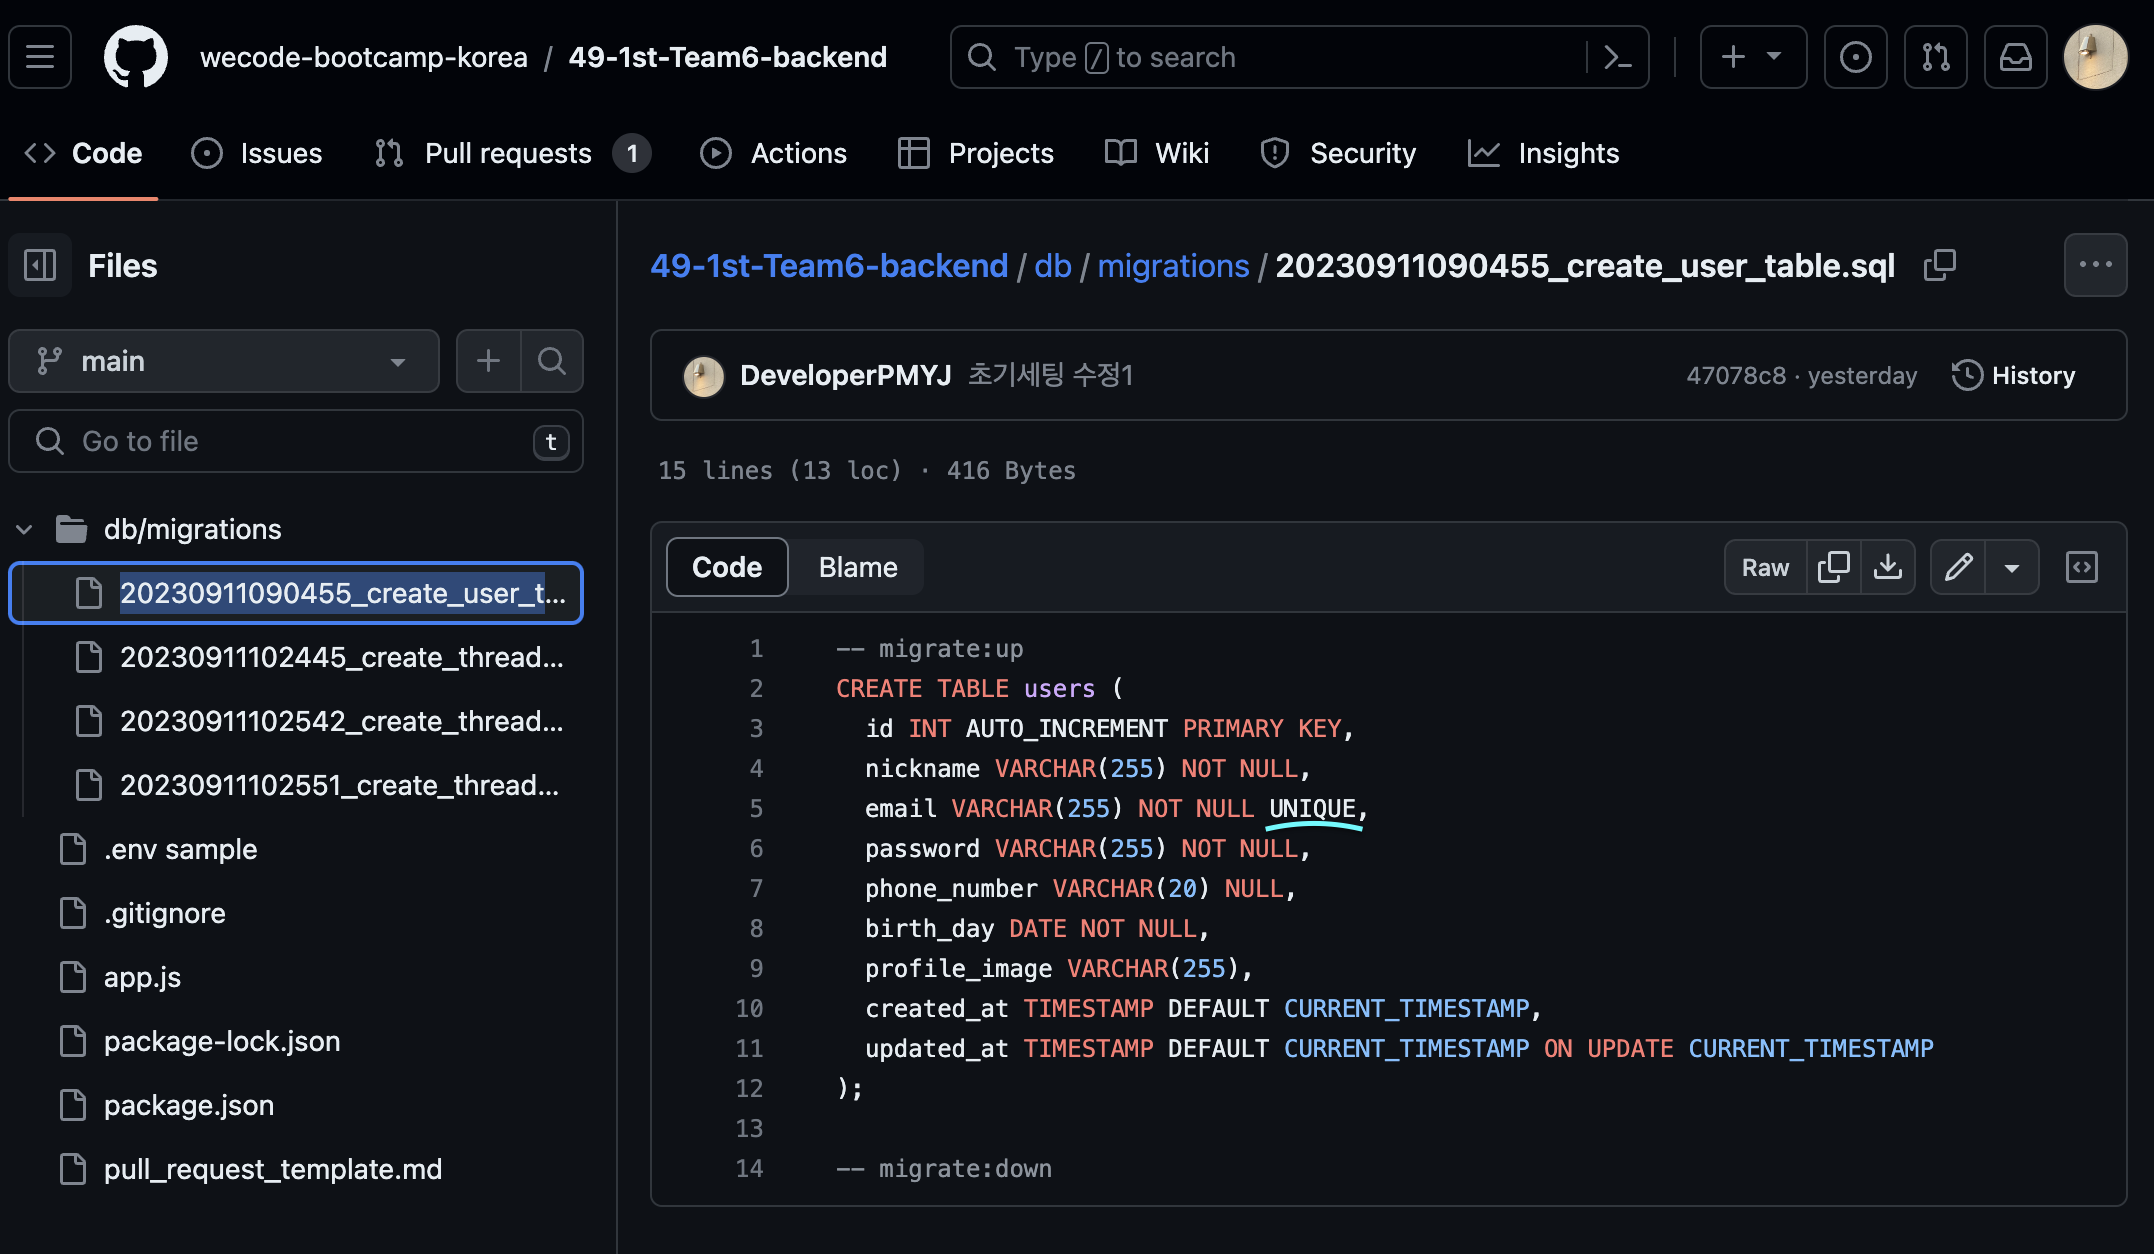View file History
The width and height of the screenshot is (2154, 1254).
pos(2013,375)
